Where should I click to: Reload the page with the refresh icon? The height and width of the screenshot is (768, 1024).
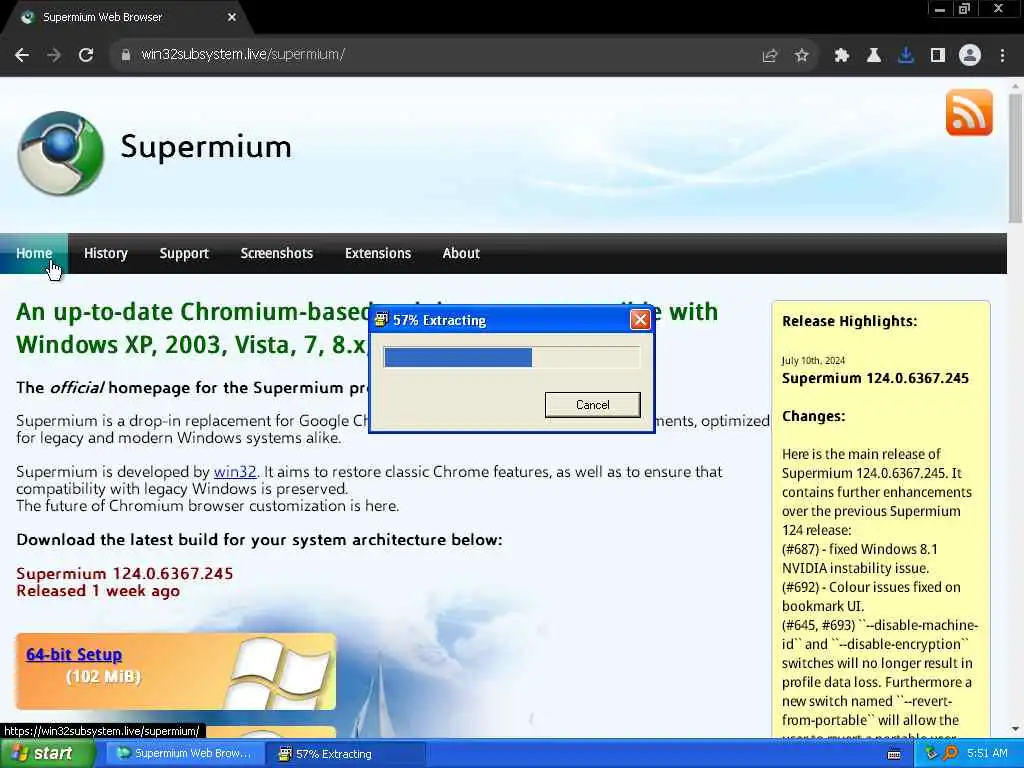coord(86,56)
